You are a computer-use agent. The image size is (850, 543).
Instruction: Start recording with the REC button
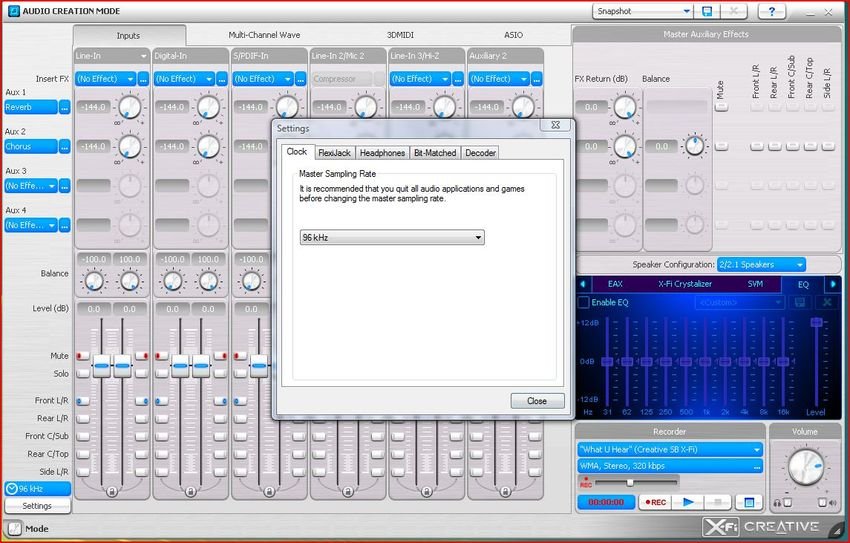click(x=655, y=502)
